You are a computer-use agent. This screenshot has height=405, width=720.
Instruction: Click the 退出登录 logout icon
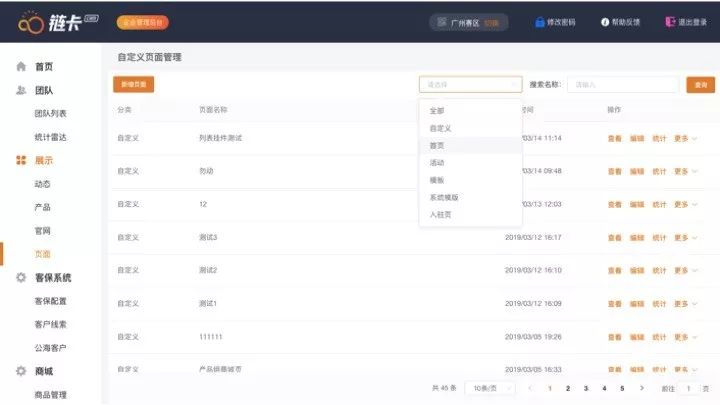pos(668,21)
